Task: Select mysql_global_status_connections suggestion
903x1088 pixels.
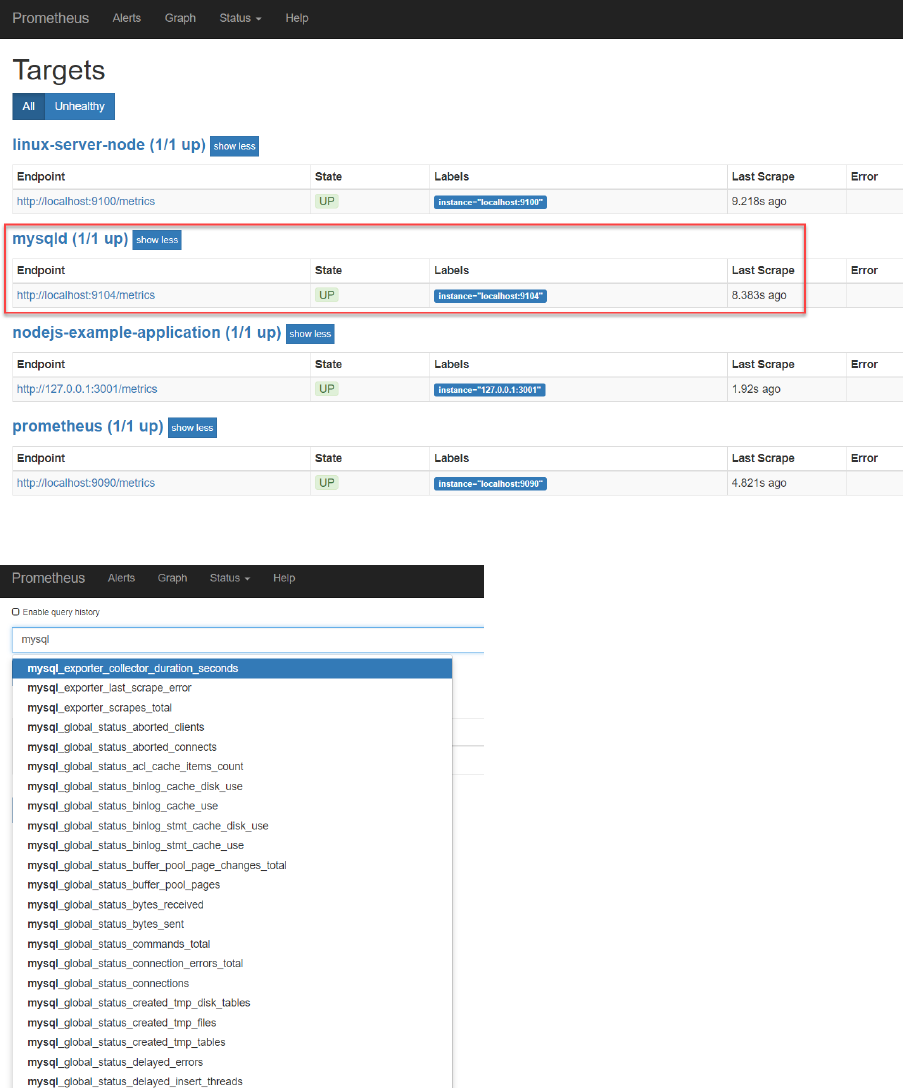Action: click(233, 983)
